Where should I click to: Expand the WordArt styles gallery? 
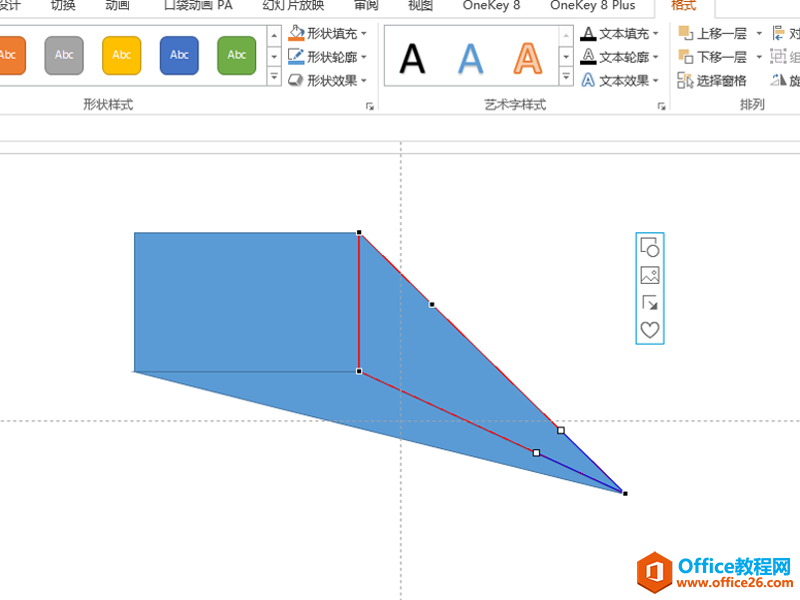click(x=566, y=77)
